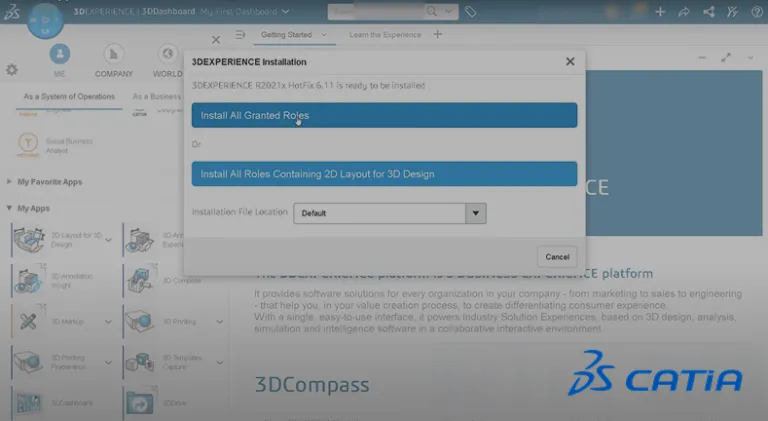
Task: Launch the 2D Layout for 3D Design app
Action: point(29,240)
